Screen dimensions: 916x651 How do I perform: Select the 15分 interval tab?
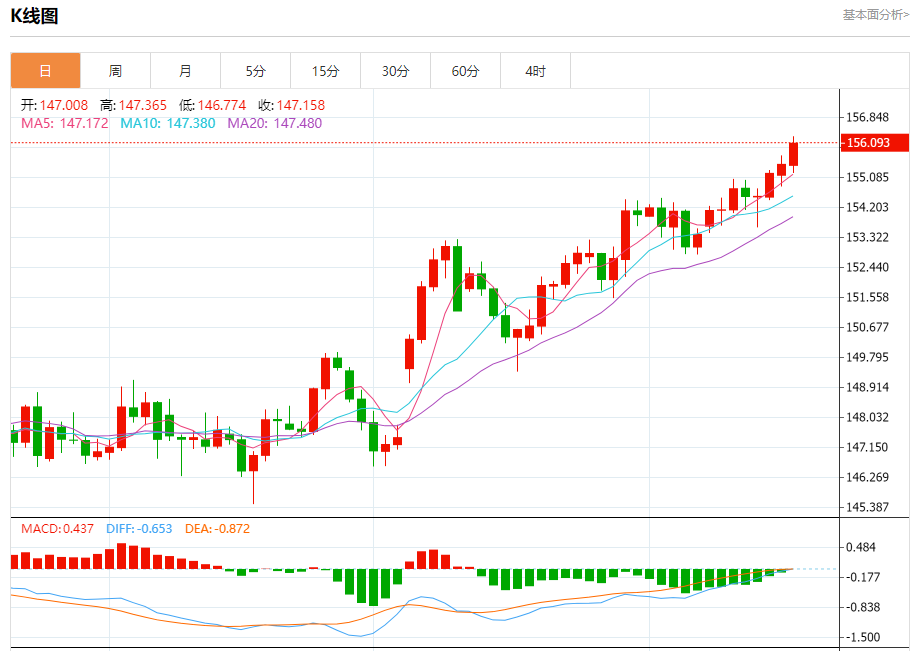(x=325, y=71)
